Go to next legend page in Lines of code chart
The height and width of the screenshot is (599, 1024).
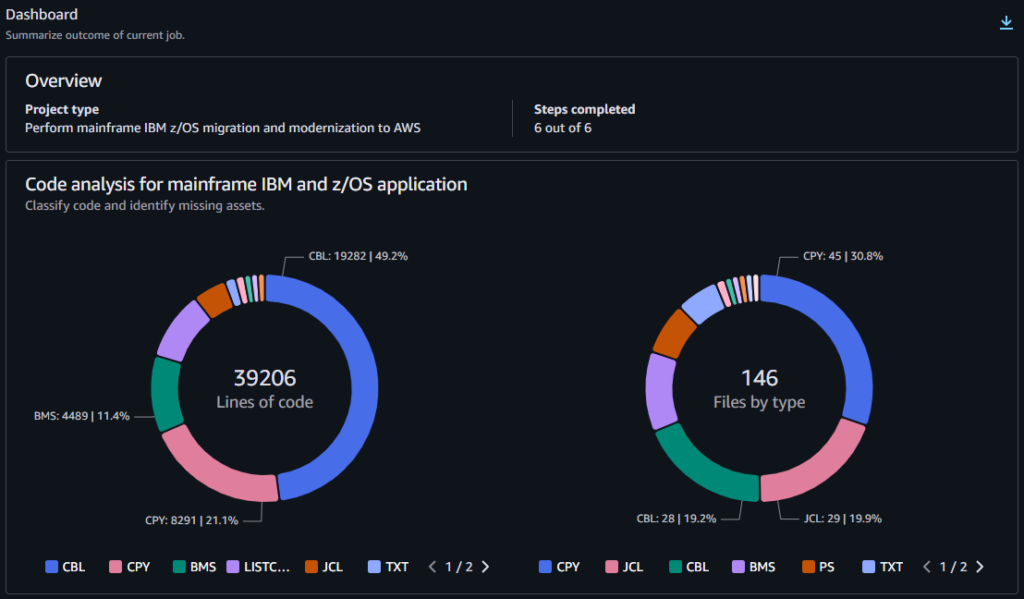(485, 567)
